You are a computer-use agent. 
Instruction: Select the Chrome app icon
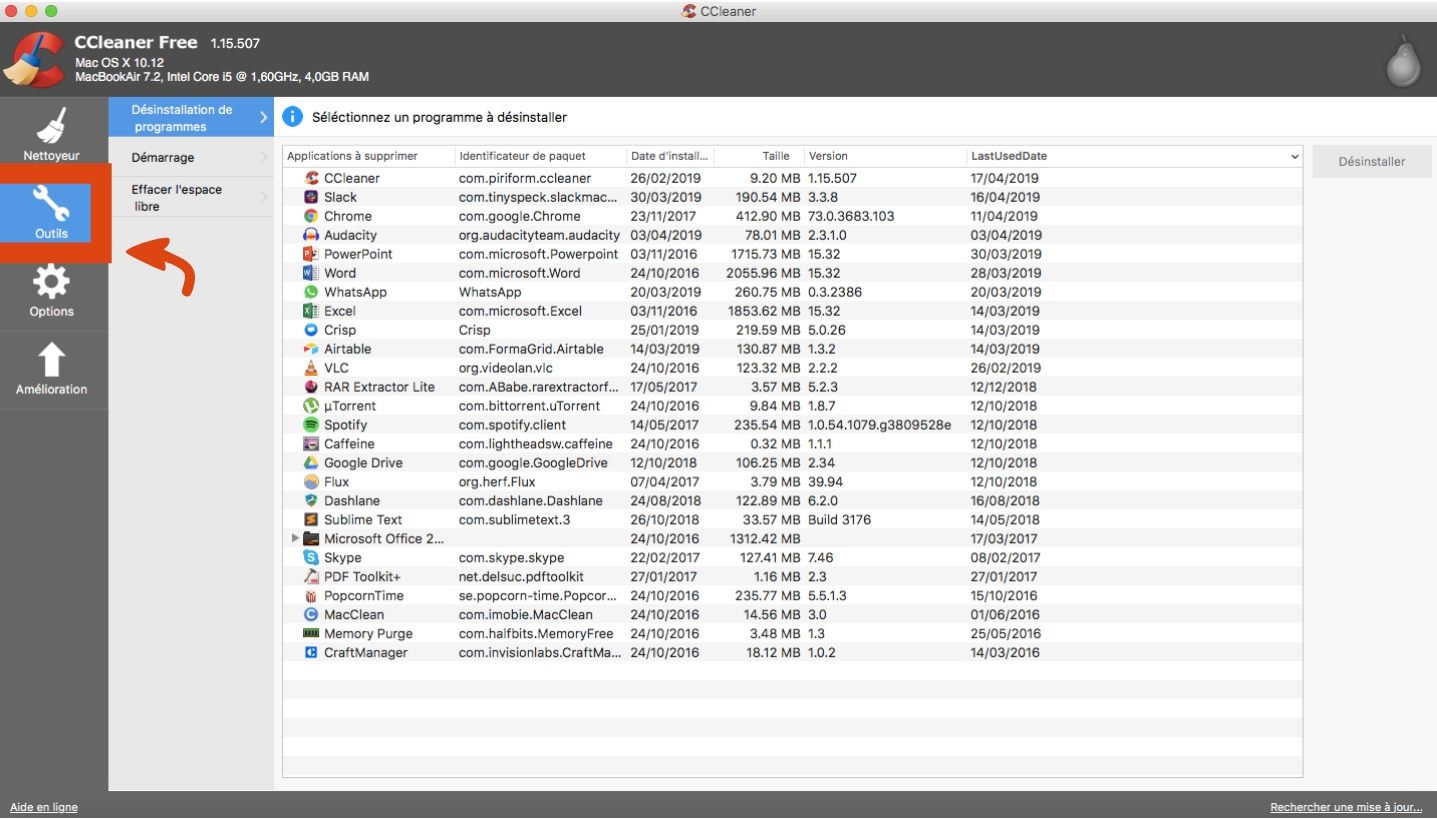coord(311,216)
